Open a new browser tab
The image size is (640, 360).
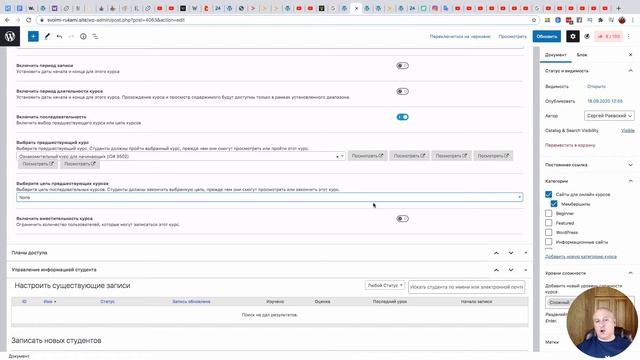(618, 8)
